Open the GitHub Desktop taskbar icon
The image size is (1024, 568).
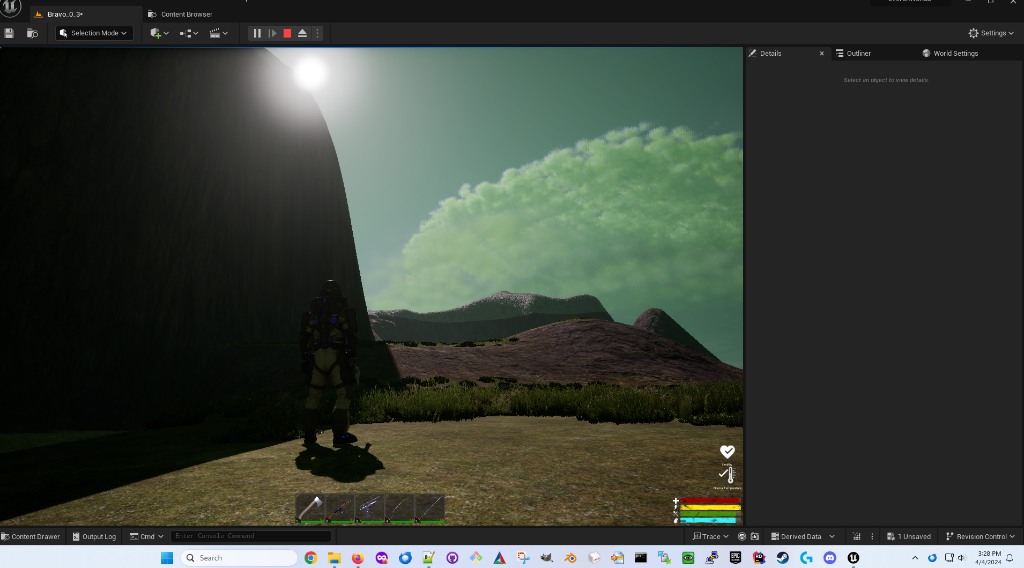pyautogui.click(x=453, y=558)
